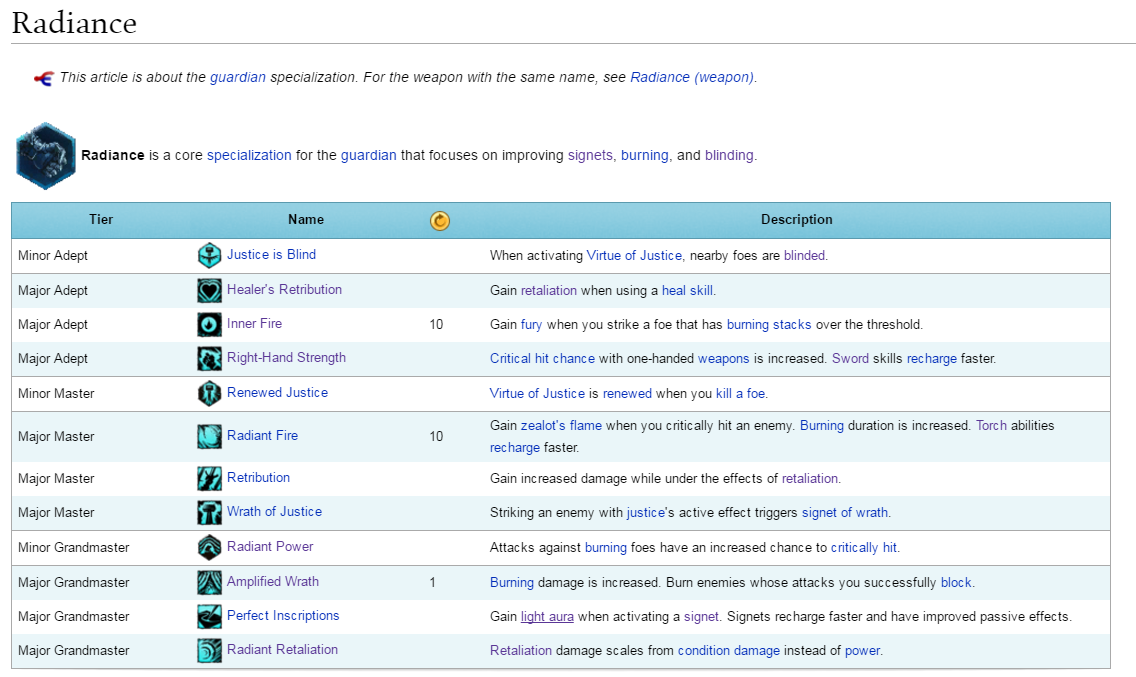Click the Minor Master tier cell
This screenshot has width=1136, height=677.
[x=57, y=393]
